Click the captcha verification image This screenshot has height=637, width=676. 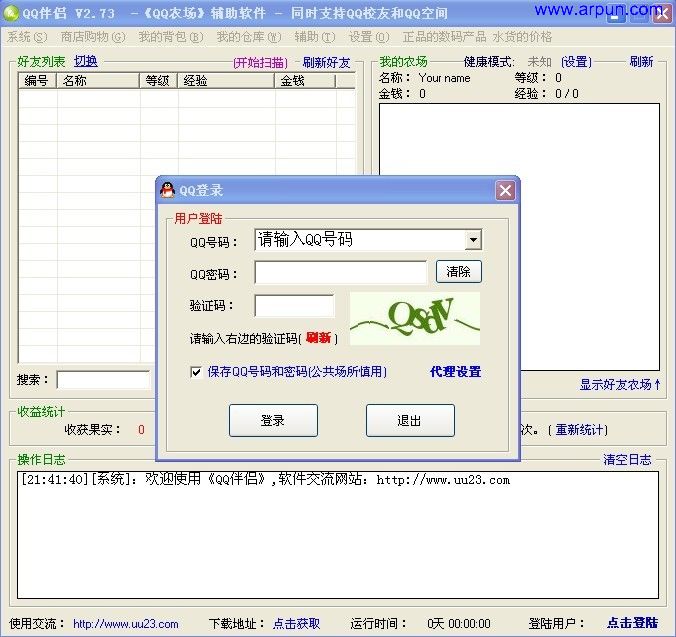tap(414, 318)
